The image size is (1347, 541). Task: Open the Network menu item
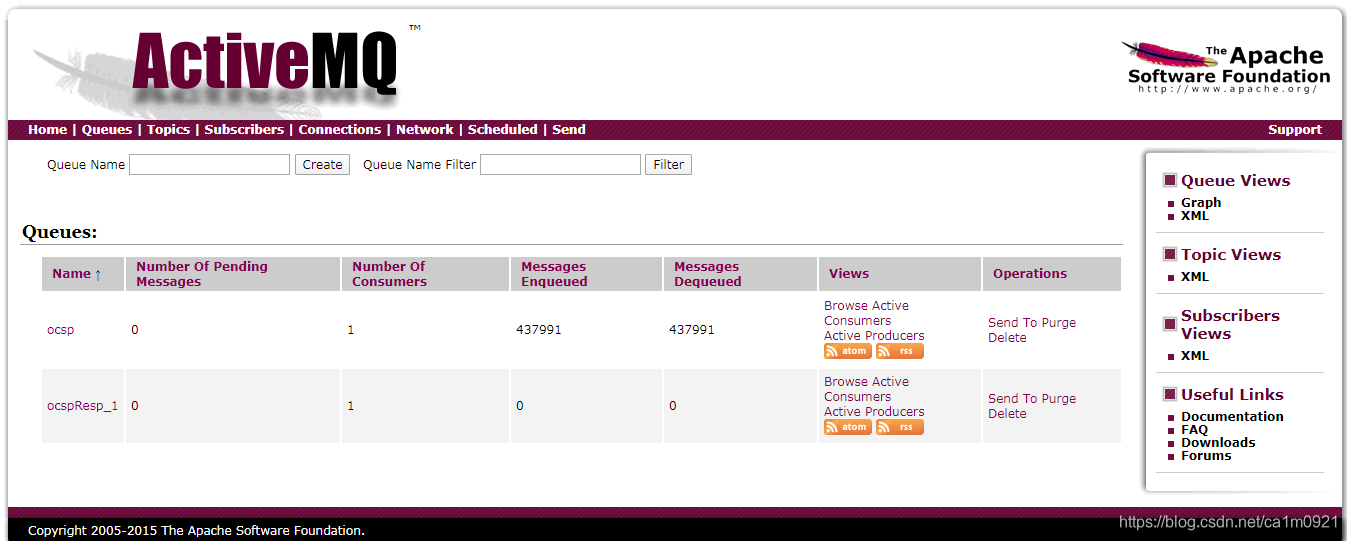tap(425, 130)
